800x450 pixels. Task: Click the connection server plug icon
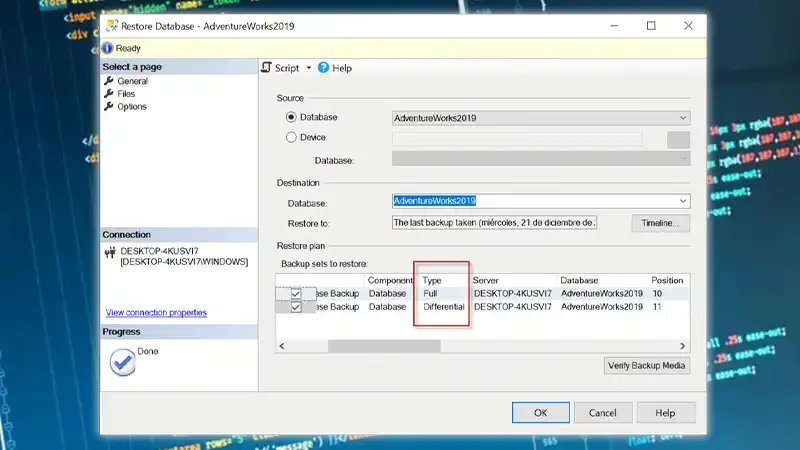click(110, 253)
